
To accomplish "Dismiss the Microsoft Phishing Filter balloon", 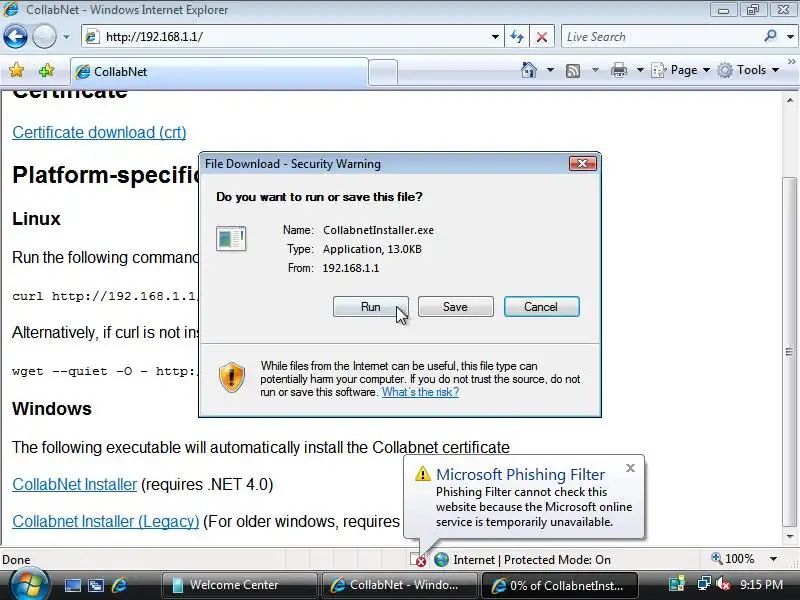I will click(x=631, y=468).
